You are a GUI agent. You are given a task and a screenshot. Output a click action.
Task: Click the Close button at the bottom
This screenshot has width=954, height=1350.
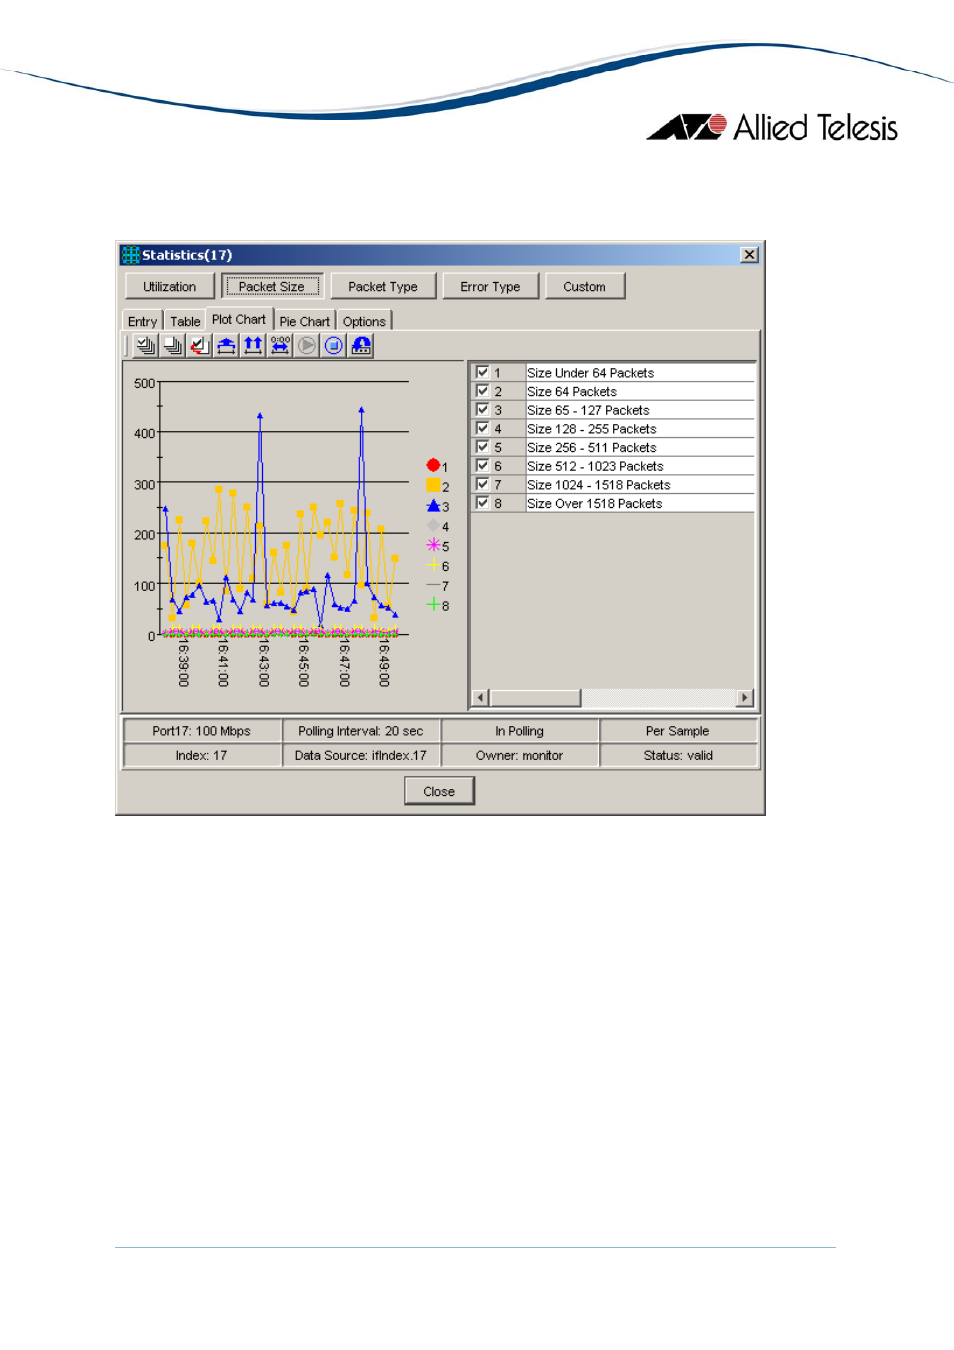point(439,791)
